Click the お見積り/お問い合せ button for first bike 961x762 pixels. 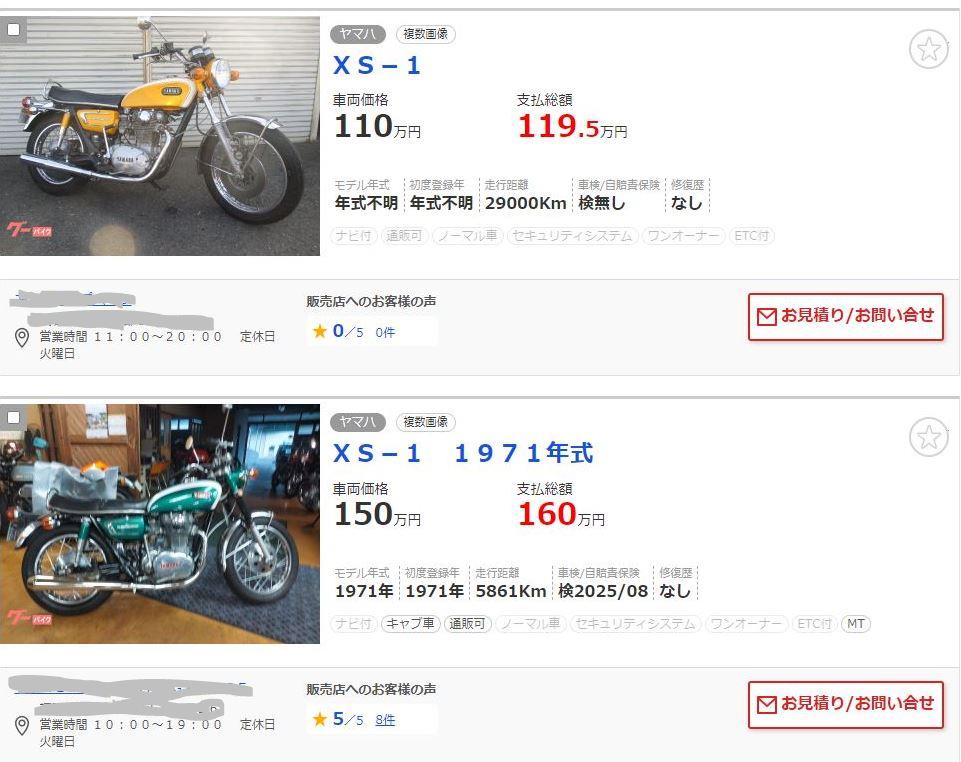tap(846, 316)
